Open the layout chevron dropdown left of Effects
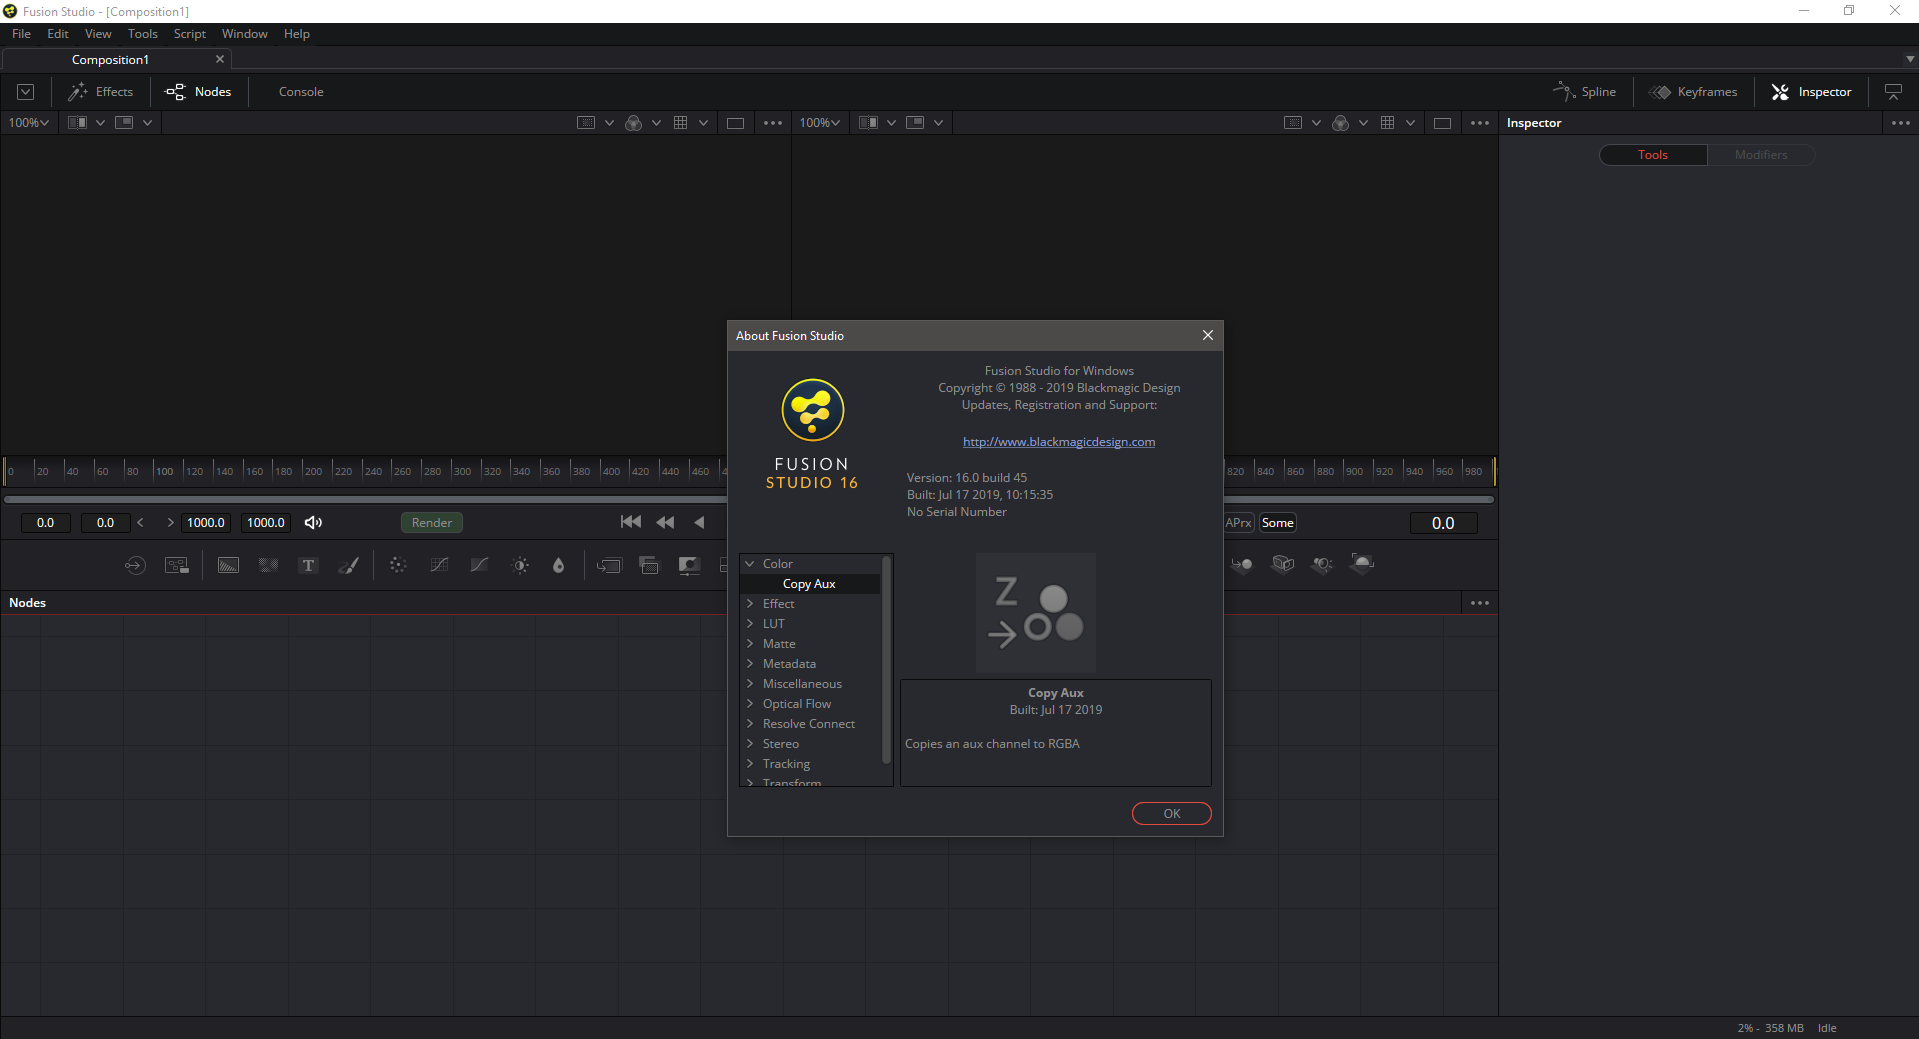Viewport: 1919px width, 1039px height. (x=26, y=92)
